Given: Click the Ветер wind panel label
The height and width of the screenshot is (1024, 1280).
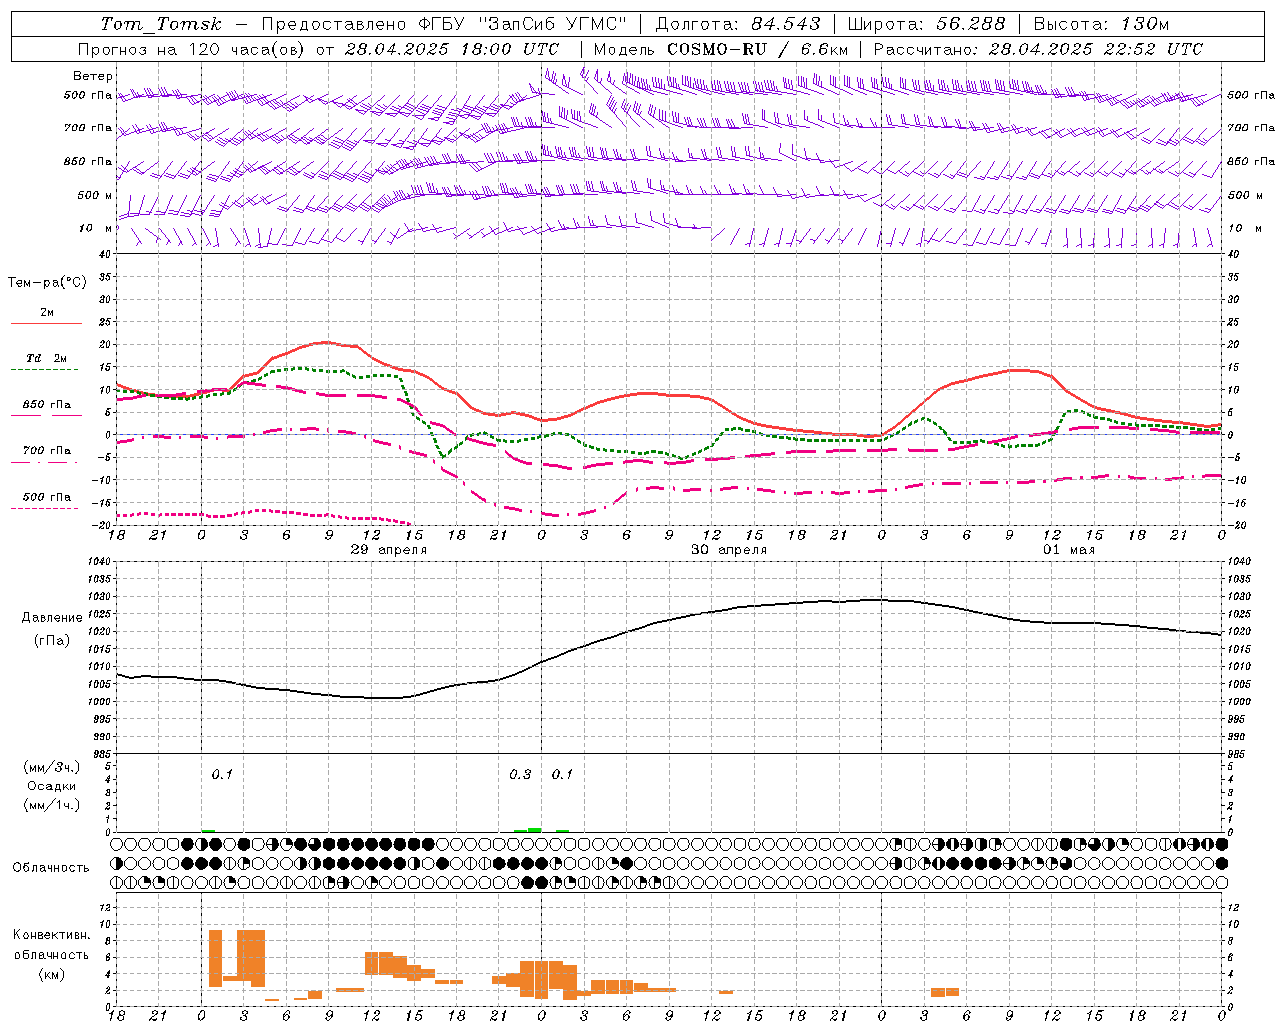Looking at the screenshot, I should (93, 76).
